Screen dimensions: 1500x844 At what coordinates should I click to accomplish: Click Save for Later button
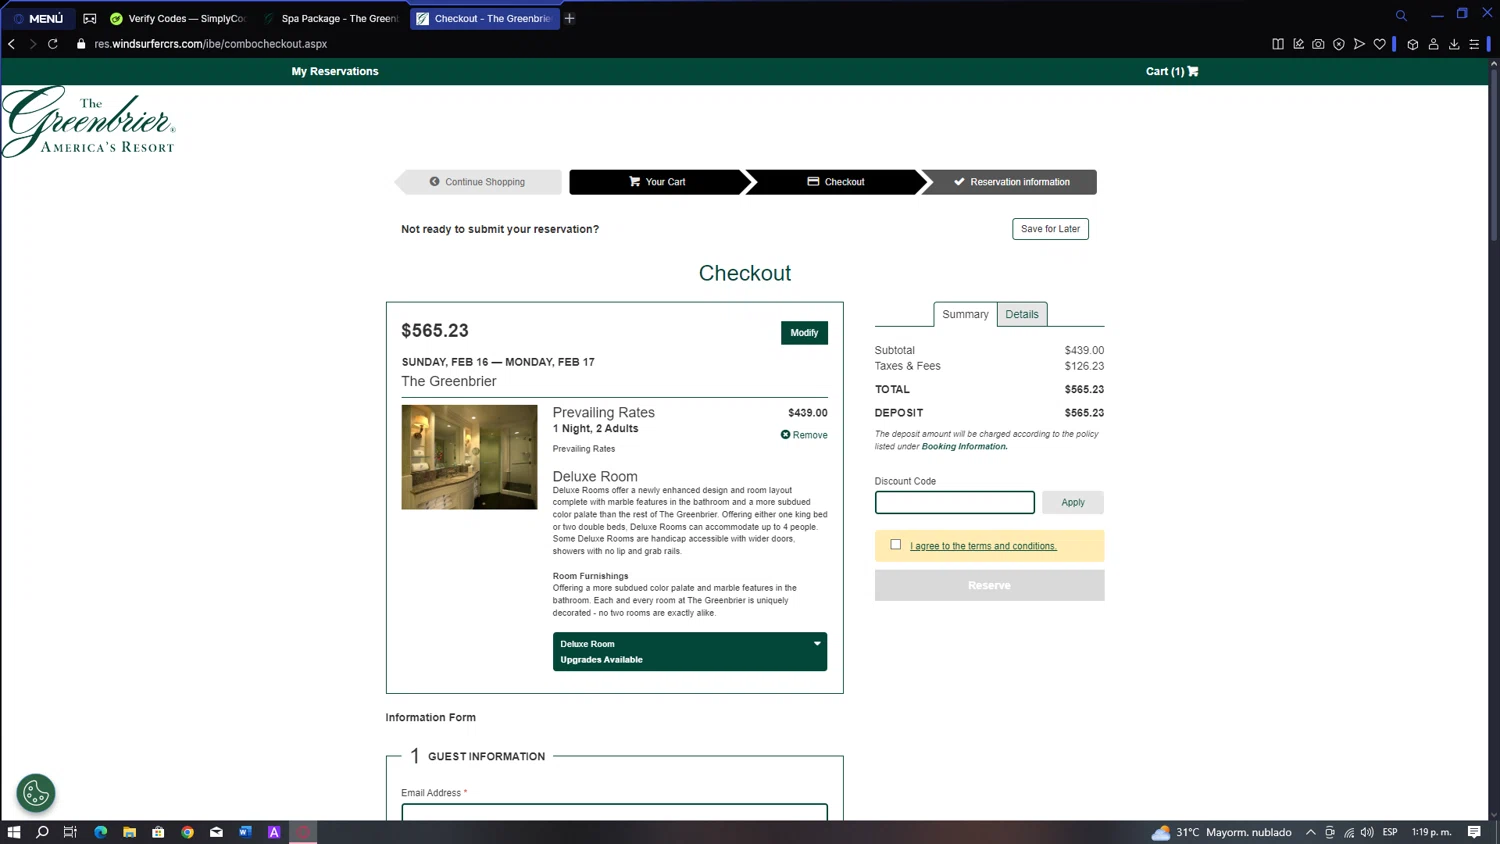coord(1050,229)
